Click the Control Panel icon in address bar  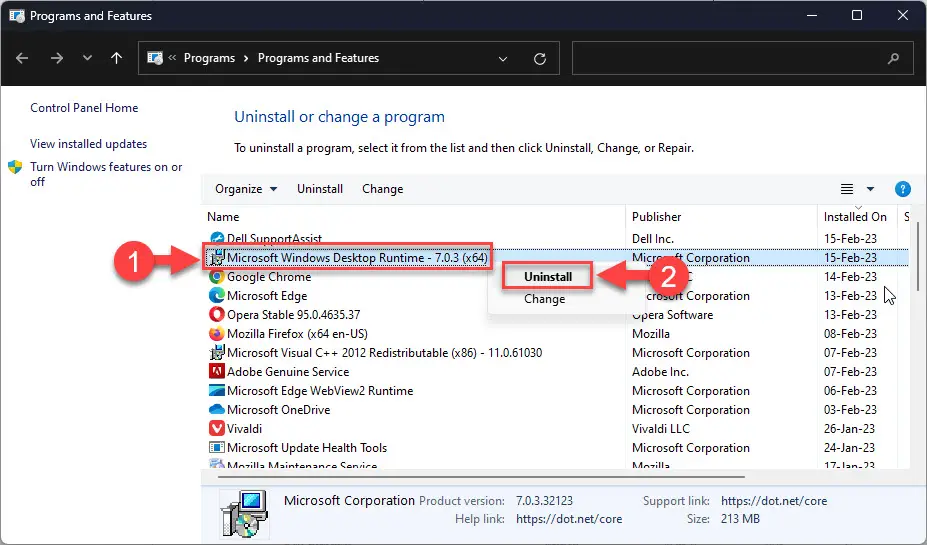tap(155, 58)
